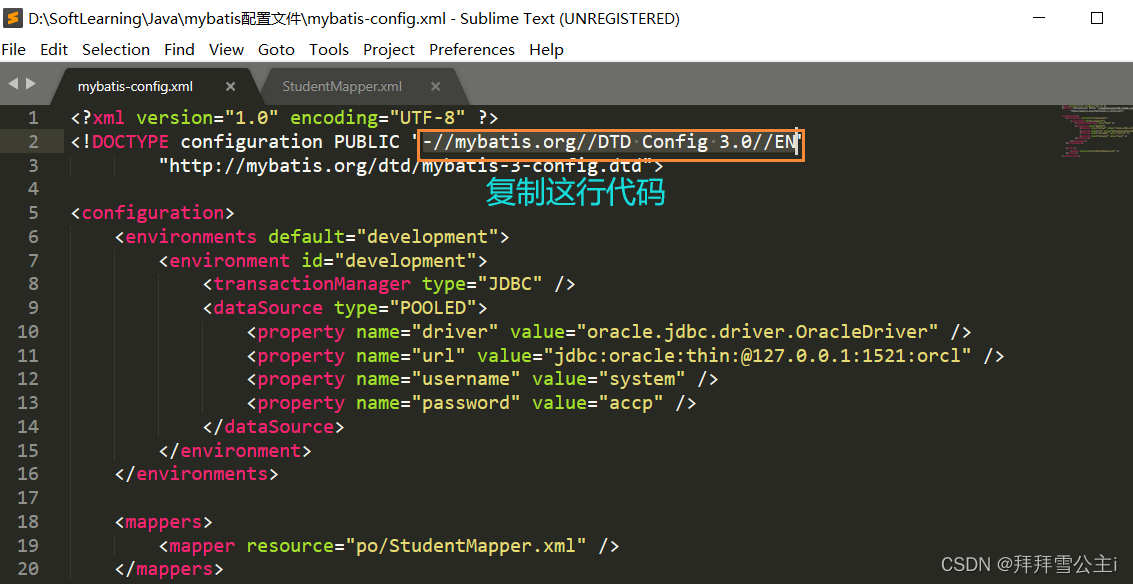1133x584 pixels.
Task: Click the Sublime Text title bar icon
Action: 12,19
